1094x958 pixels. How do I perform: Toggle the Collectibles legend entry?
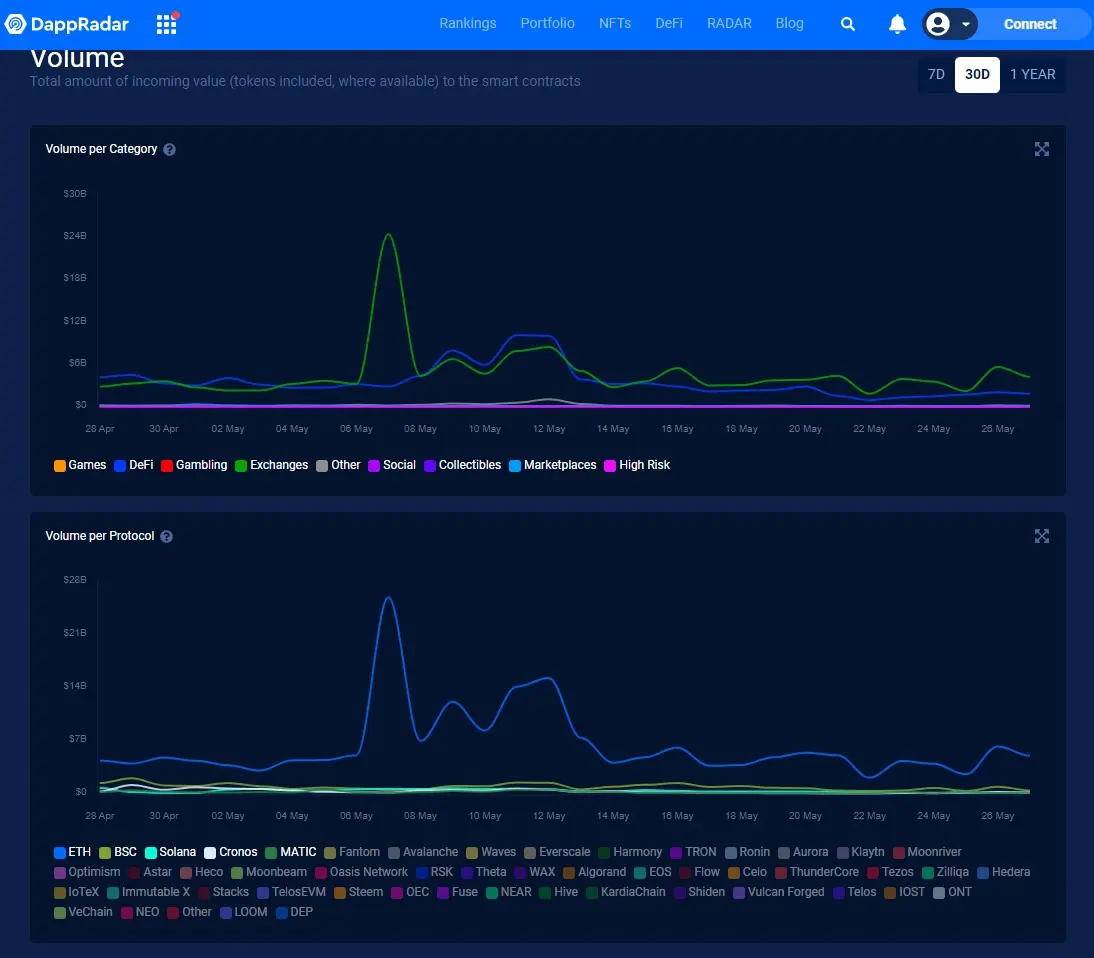(463, 465)
